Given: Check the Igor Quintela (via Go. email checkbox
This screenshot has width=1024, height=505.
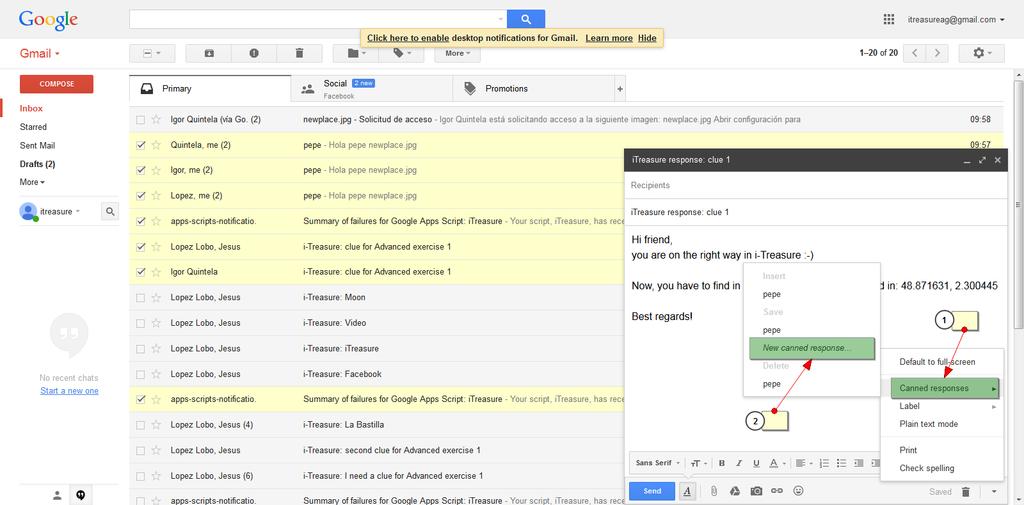Looking at the screenshot, I should (x=140, y=120).
